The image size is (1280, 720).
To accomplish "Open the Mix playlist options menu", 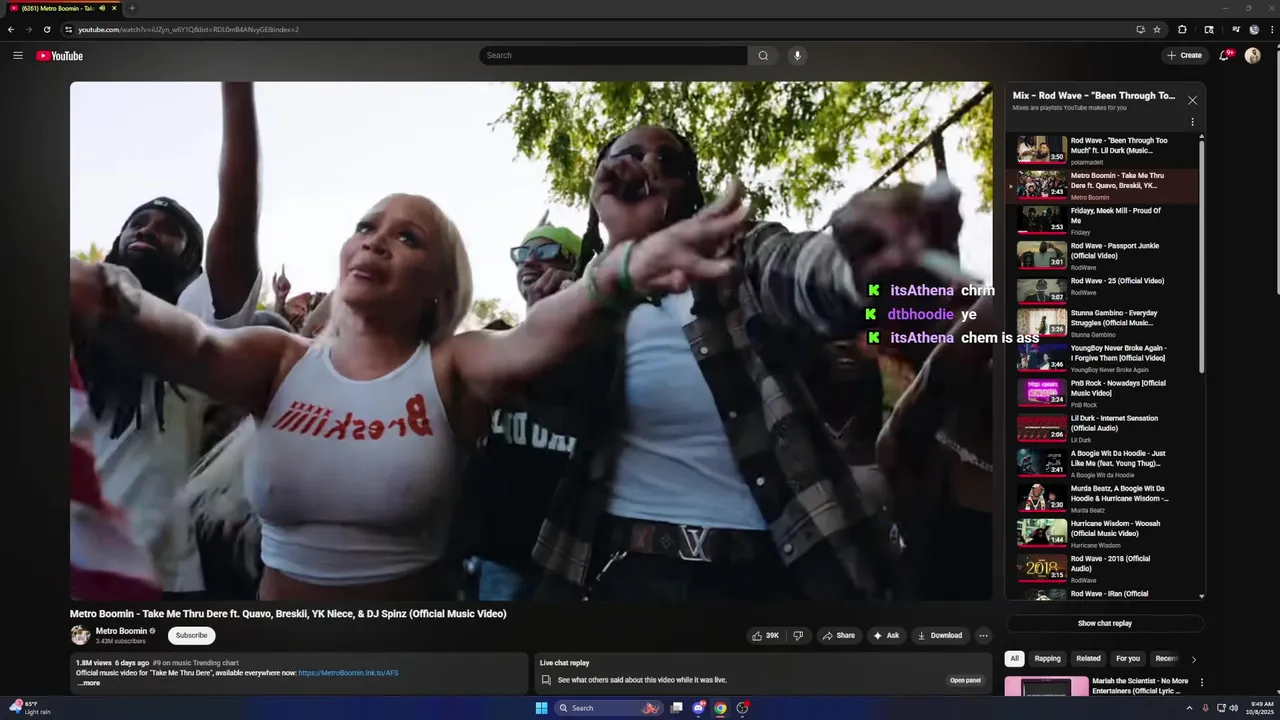I will [1192, 122].
